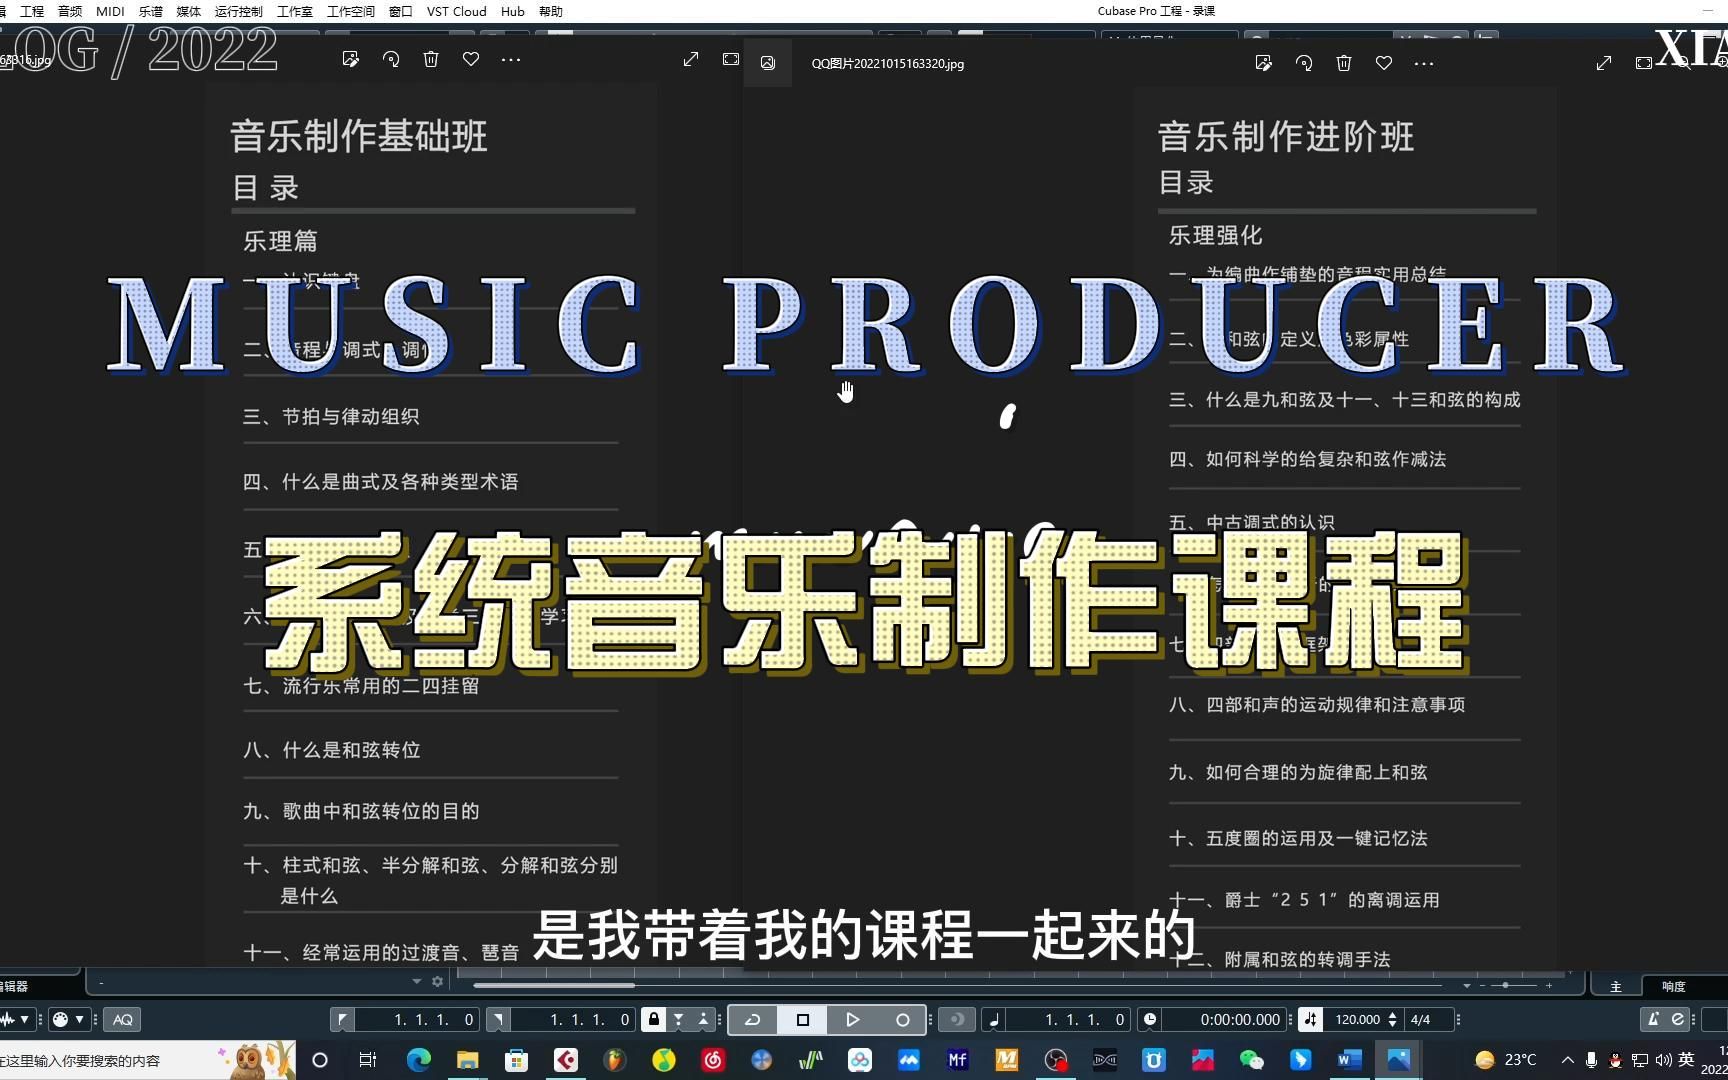Click the 4/4 time signature field
The height and width of the screenshot is (1080, 1728).
[x=1430, y=1019]
